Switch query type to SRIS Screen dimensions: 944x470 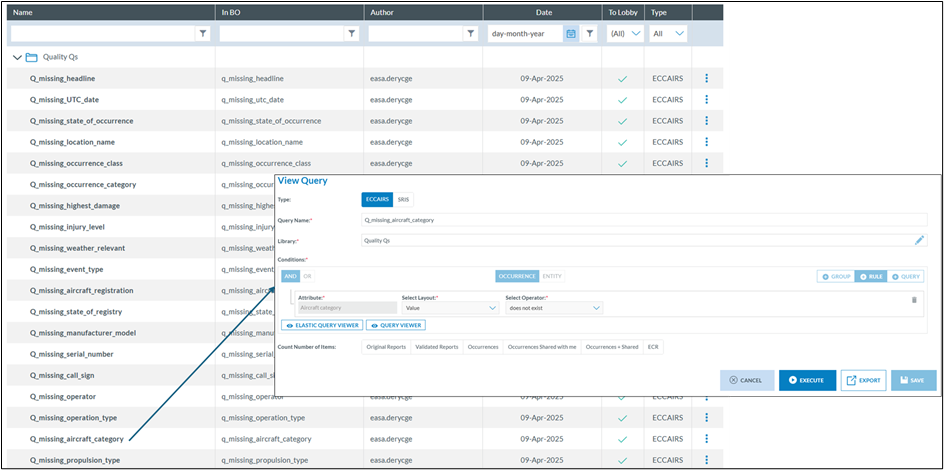click(402, 200)
